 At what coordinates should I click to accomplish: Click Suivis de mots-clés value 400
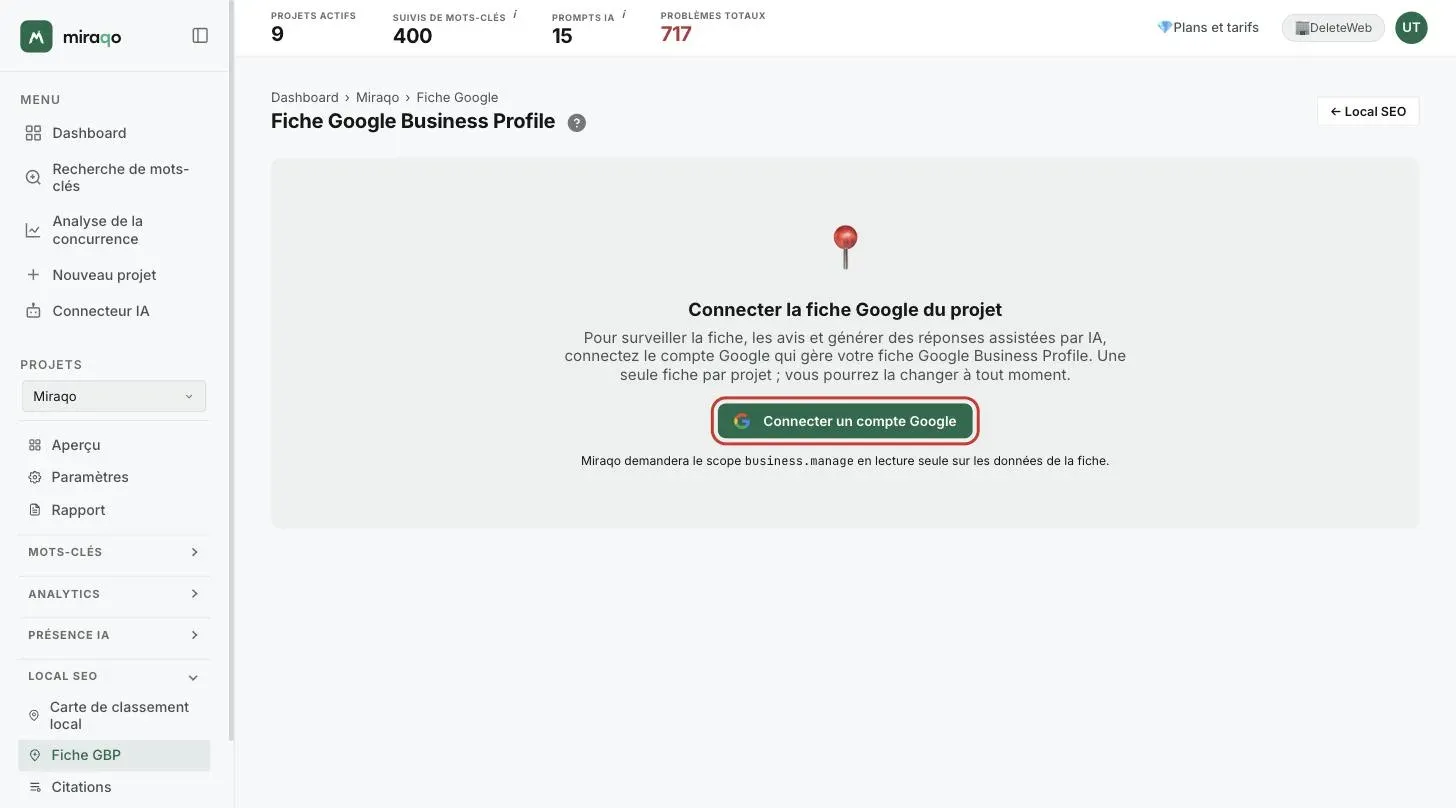[x=412, y=36]
